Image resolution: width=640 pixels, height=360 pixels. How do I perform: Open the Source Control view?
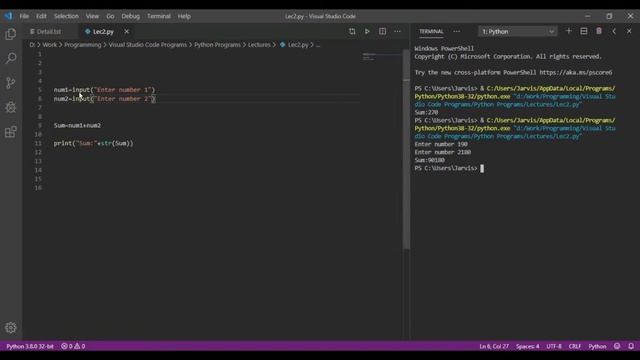11,83
